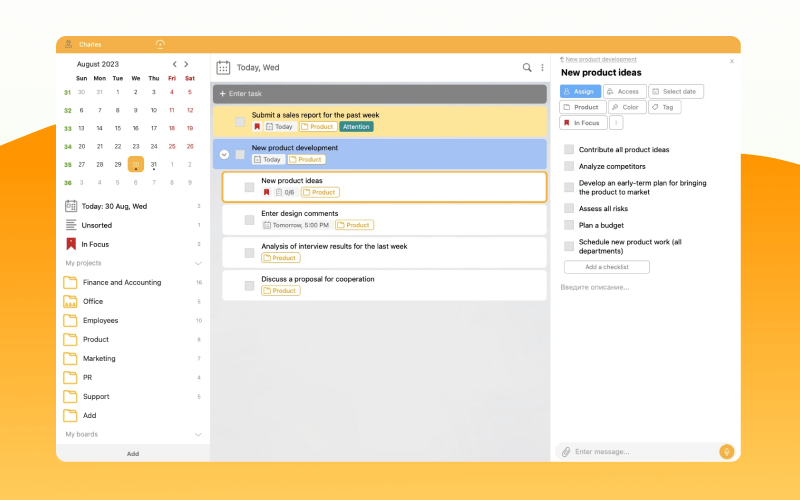Collapse the New product development subtasks
Image resolution: width=800 pixels, height=500 pixels.
tap(224, 154)
